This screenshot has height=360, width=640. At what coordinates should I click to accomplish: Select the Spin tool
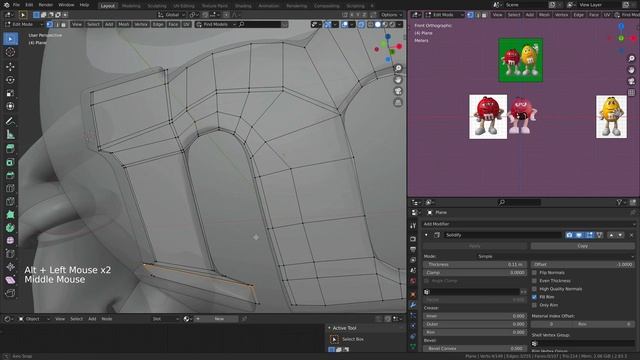(x=10, y=227)
